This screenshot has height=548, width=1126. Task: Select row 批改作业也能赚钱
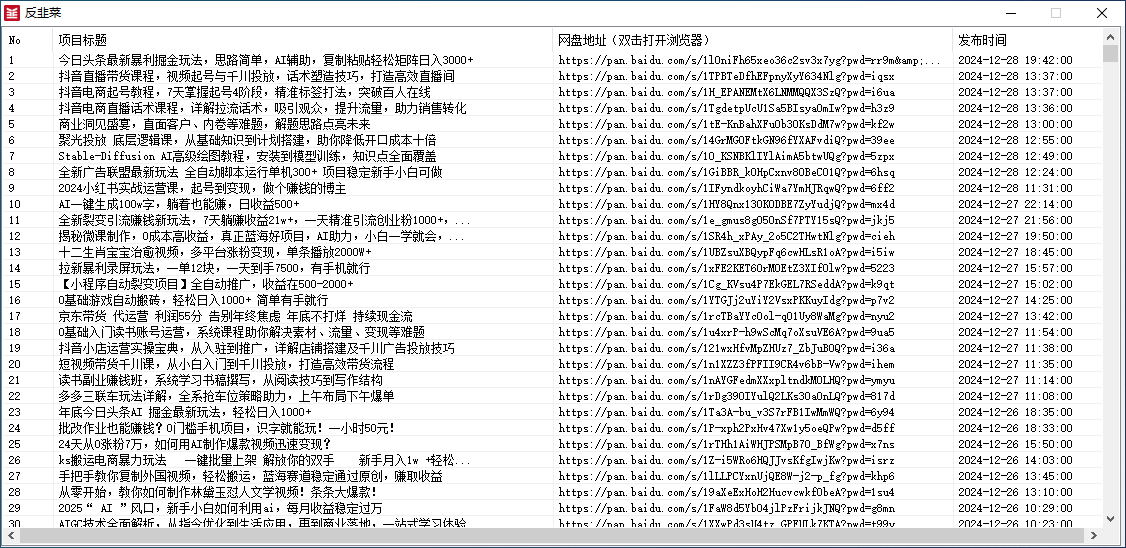[x=552, y=429]
